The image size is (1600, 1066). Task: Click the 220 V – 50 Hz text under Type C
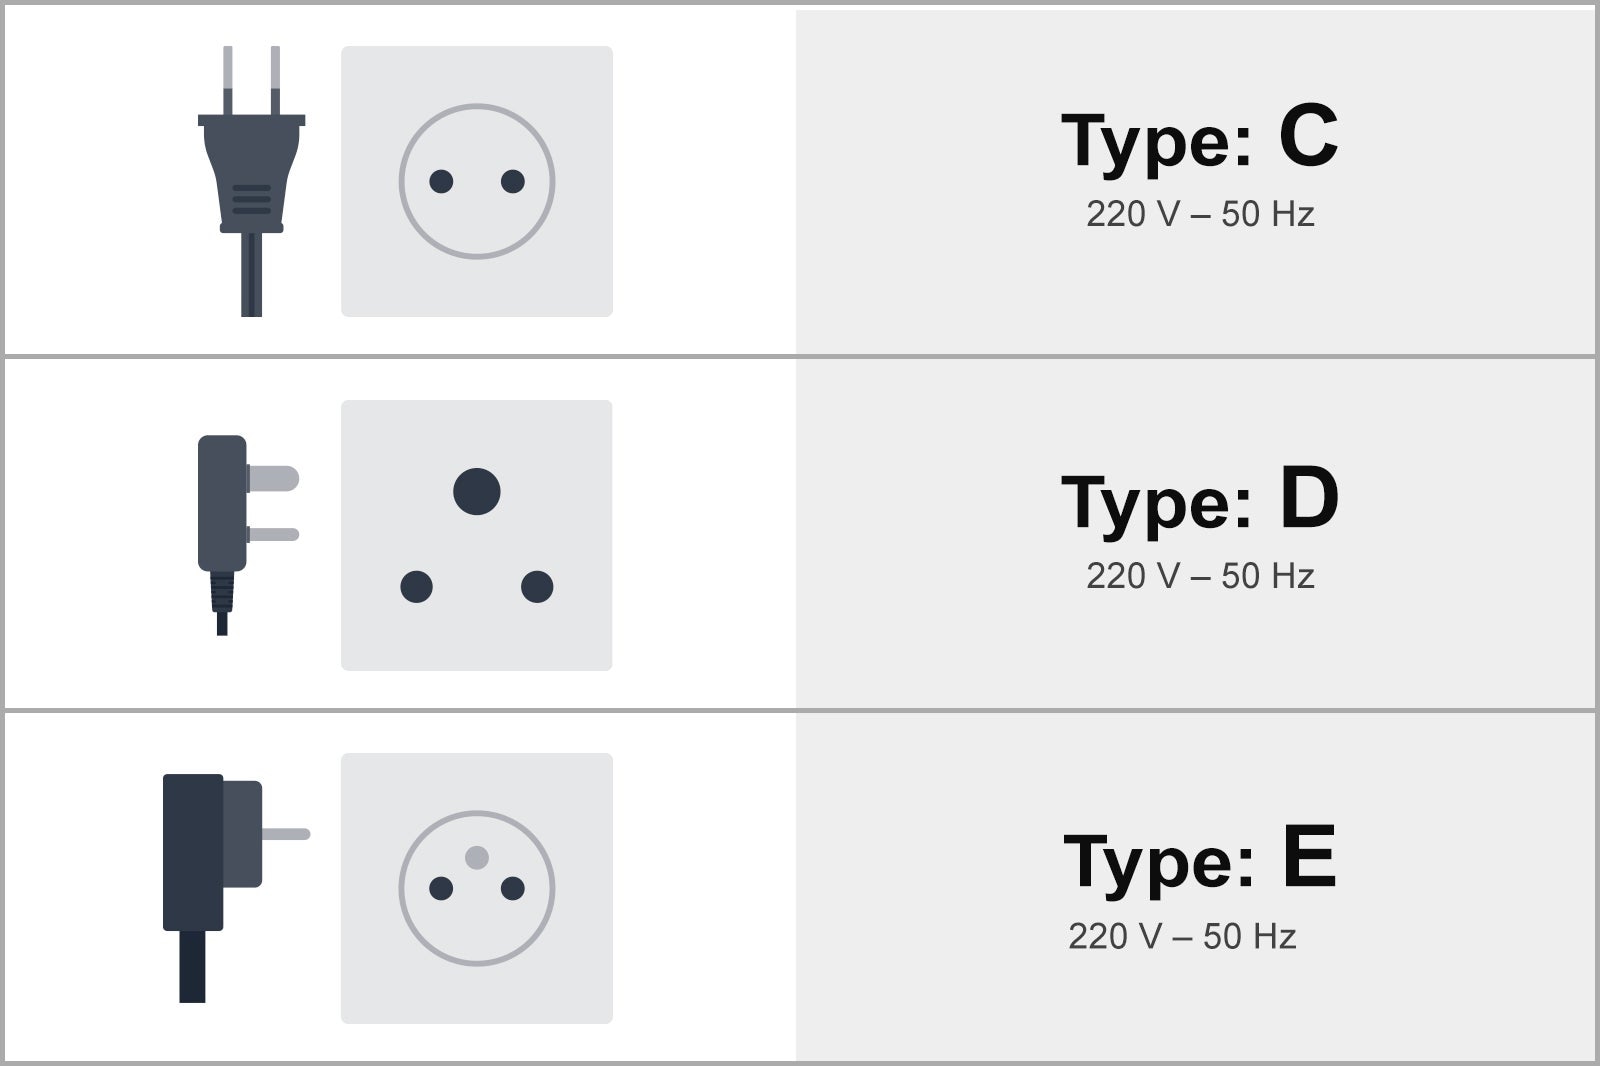(1200, 214)
